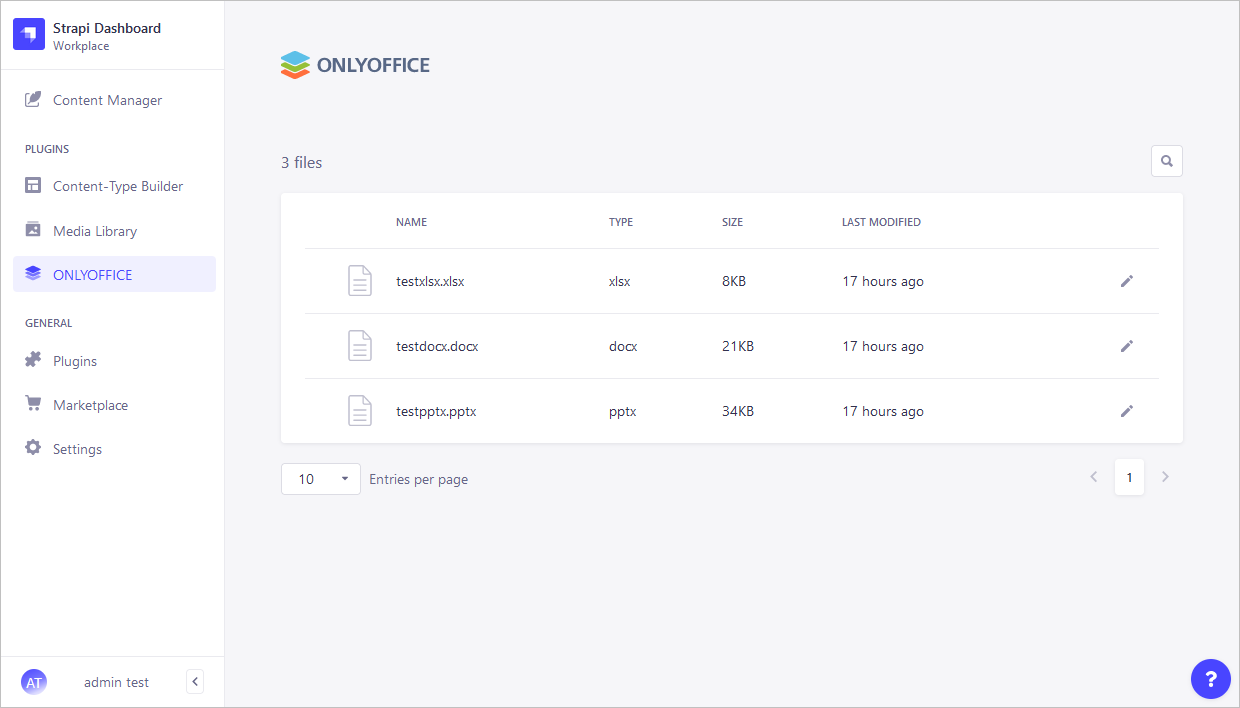Screen dimensions: 1240x708
Task: Click the testdocx.docx file icon
Action: [x=360, y=346]
